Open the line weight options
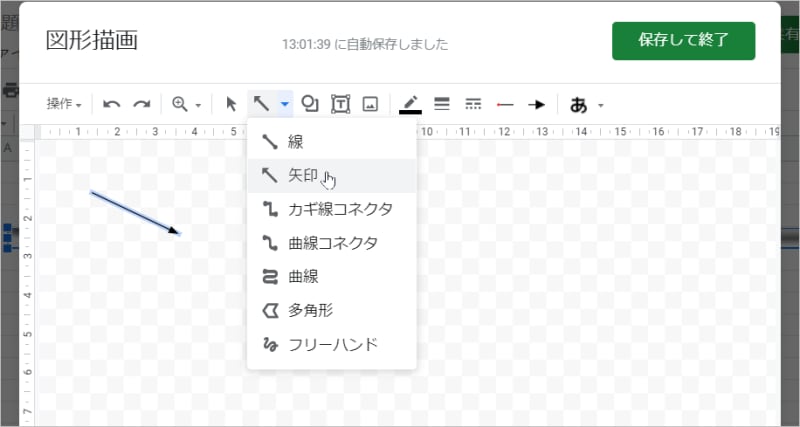Image resolution: width=800 pixels, height=427 pixels. tap(442, 105)
